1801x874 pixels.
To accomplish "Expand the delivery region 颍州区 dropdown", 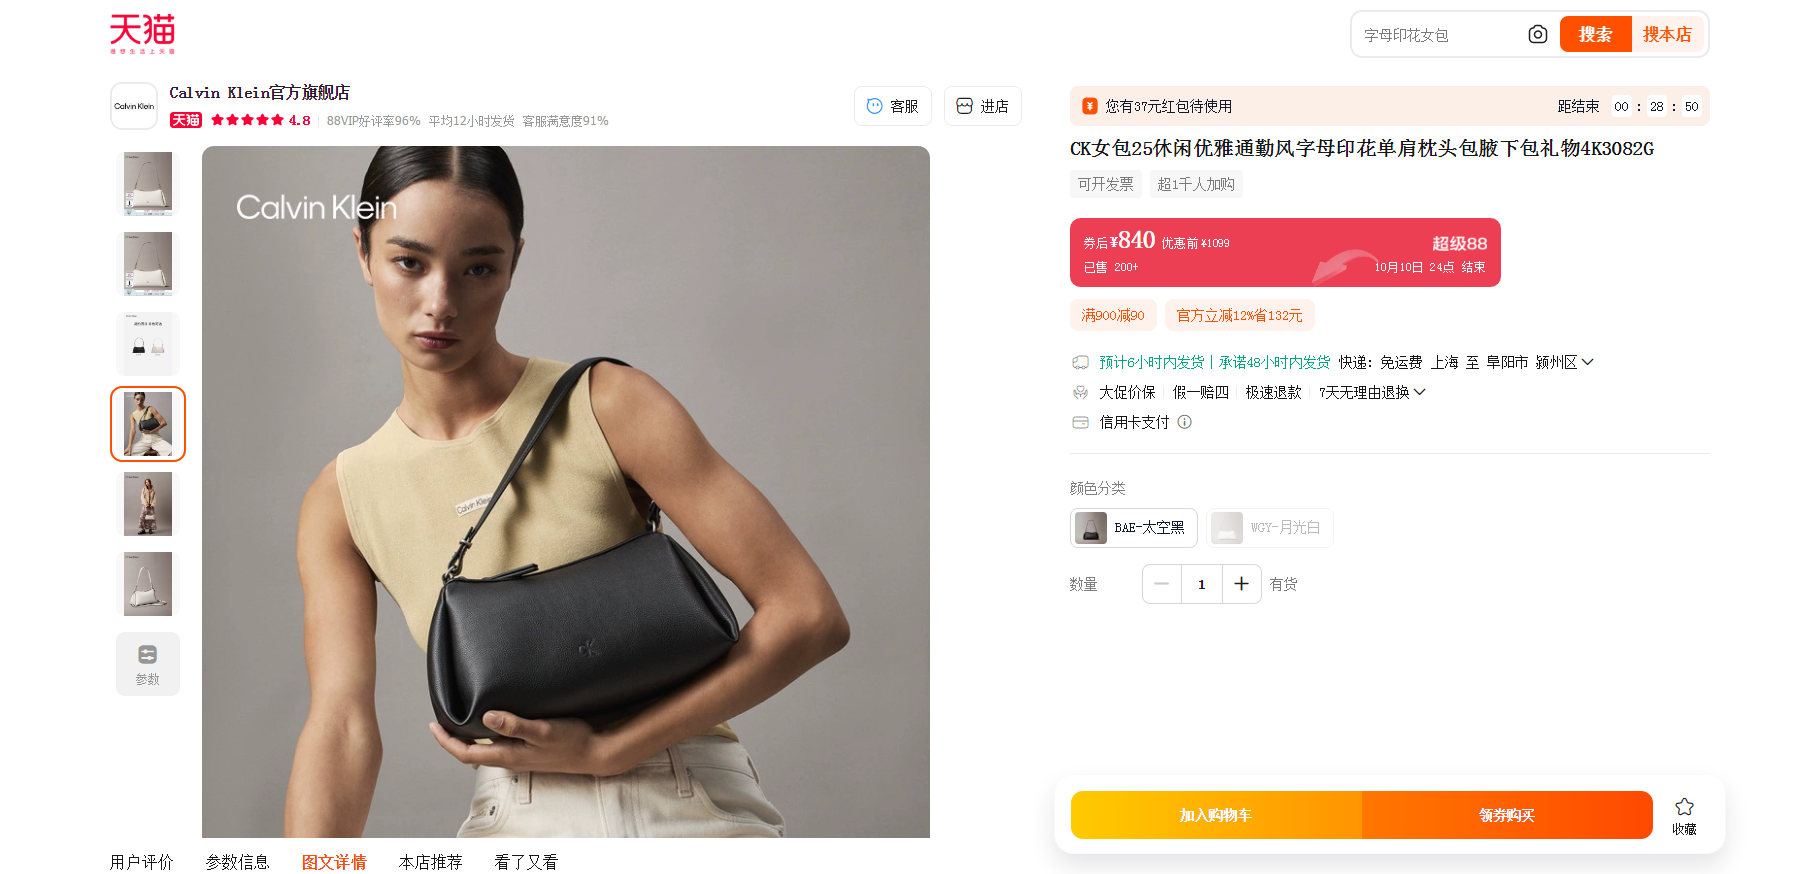I will coord(1565,362).
